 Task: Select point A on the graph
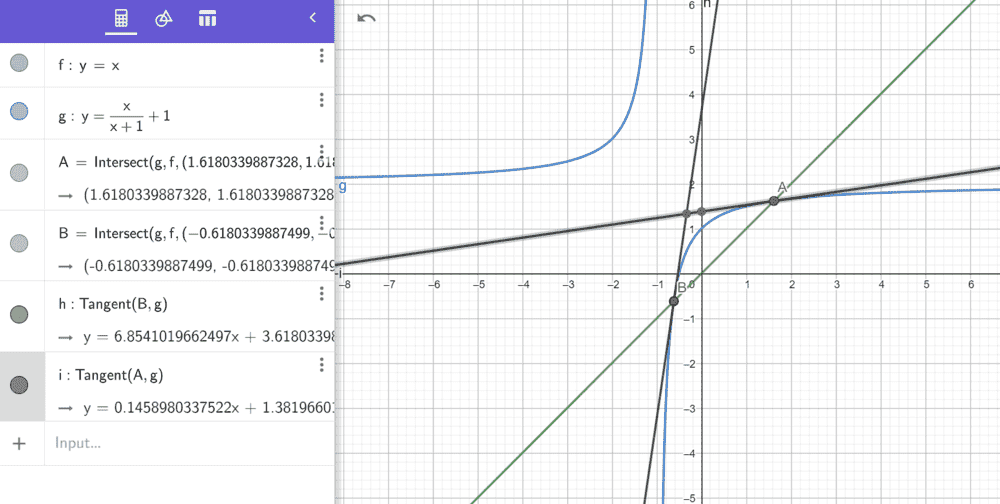(x=774, y=201)
